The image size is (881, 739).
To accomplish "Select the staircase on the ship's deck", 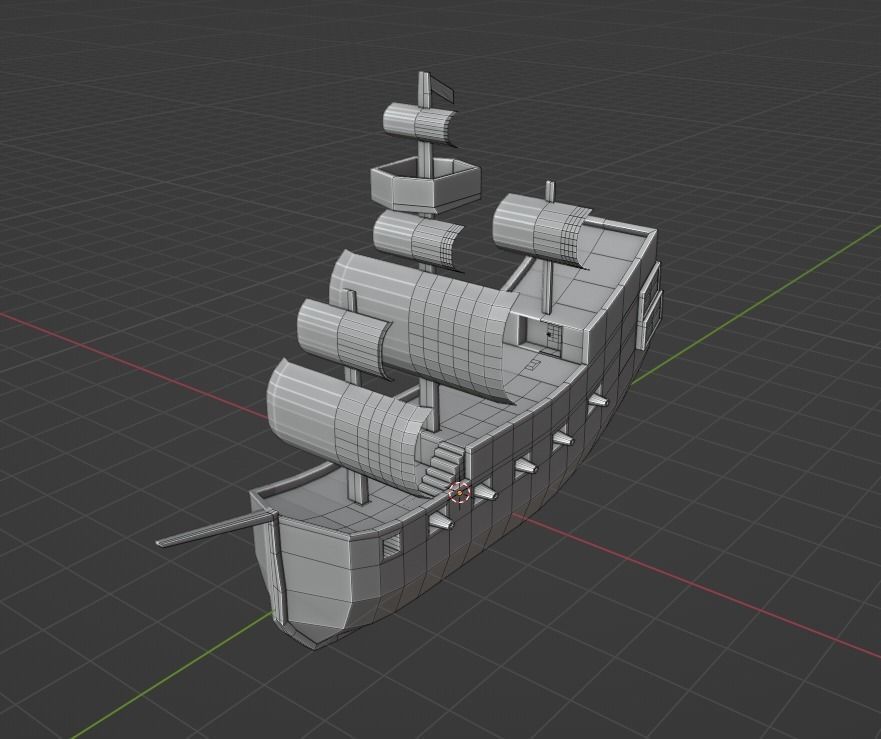I will tap(441, 468).
